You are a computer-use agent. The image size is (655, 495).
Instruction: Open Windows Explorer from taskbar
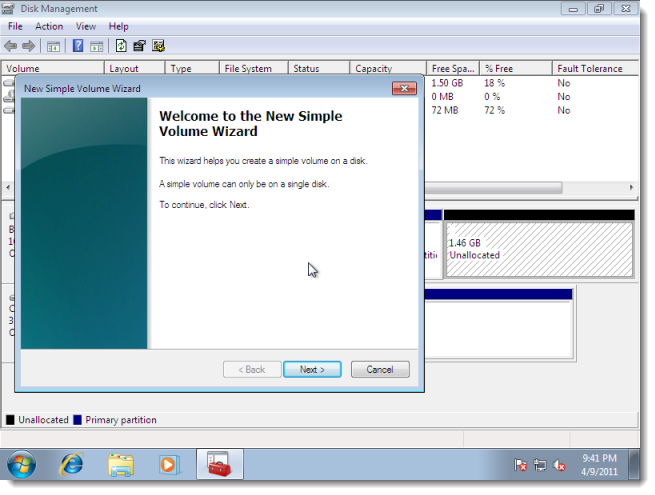[121, 465]
